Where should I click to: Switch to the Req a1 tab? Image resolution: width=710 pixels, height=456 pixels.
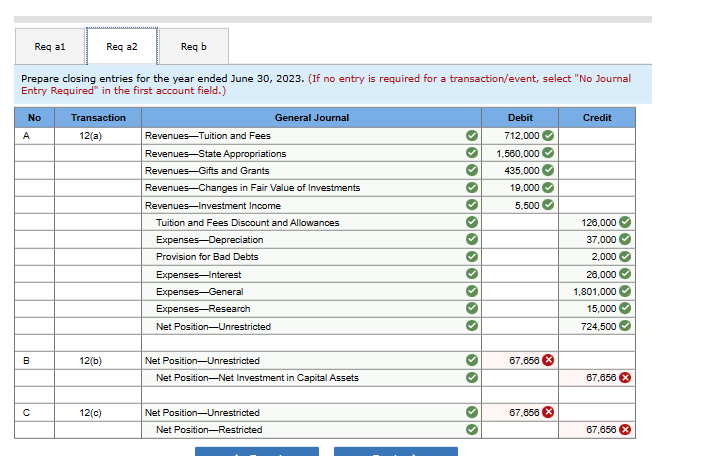tap(50, 46)
